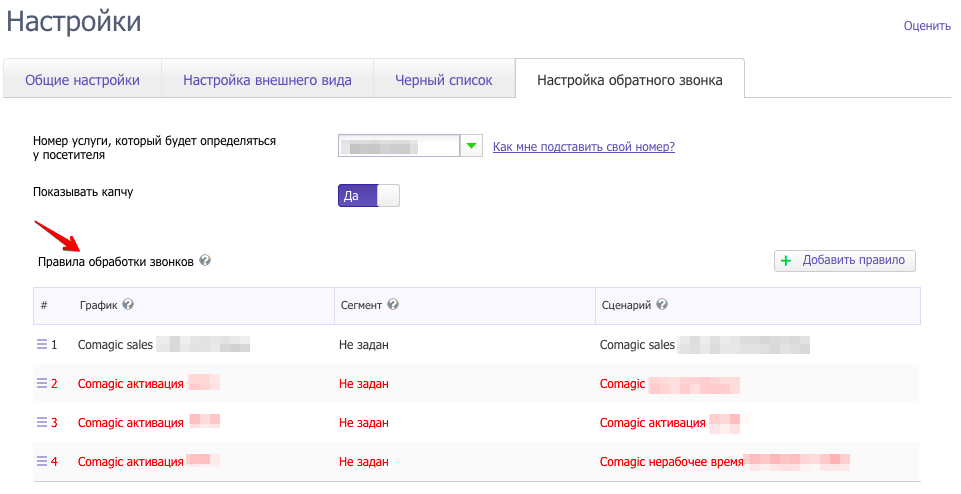Click help icon next to Правила обработки звонков

point(205,261)
